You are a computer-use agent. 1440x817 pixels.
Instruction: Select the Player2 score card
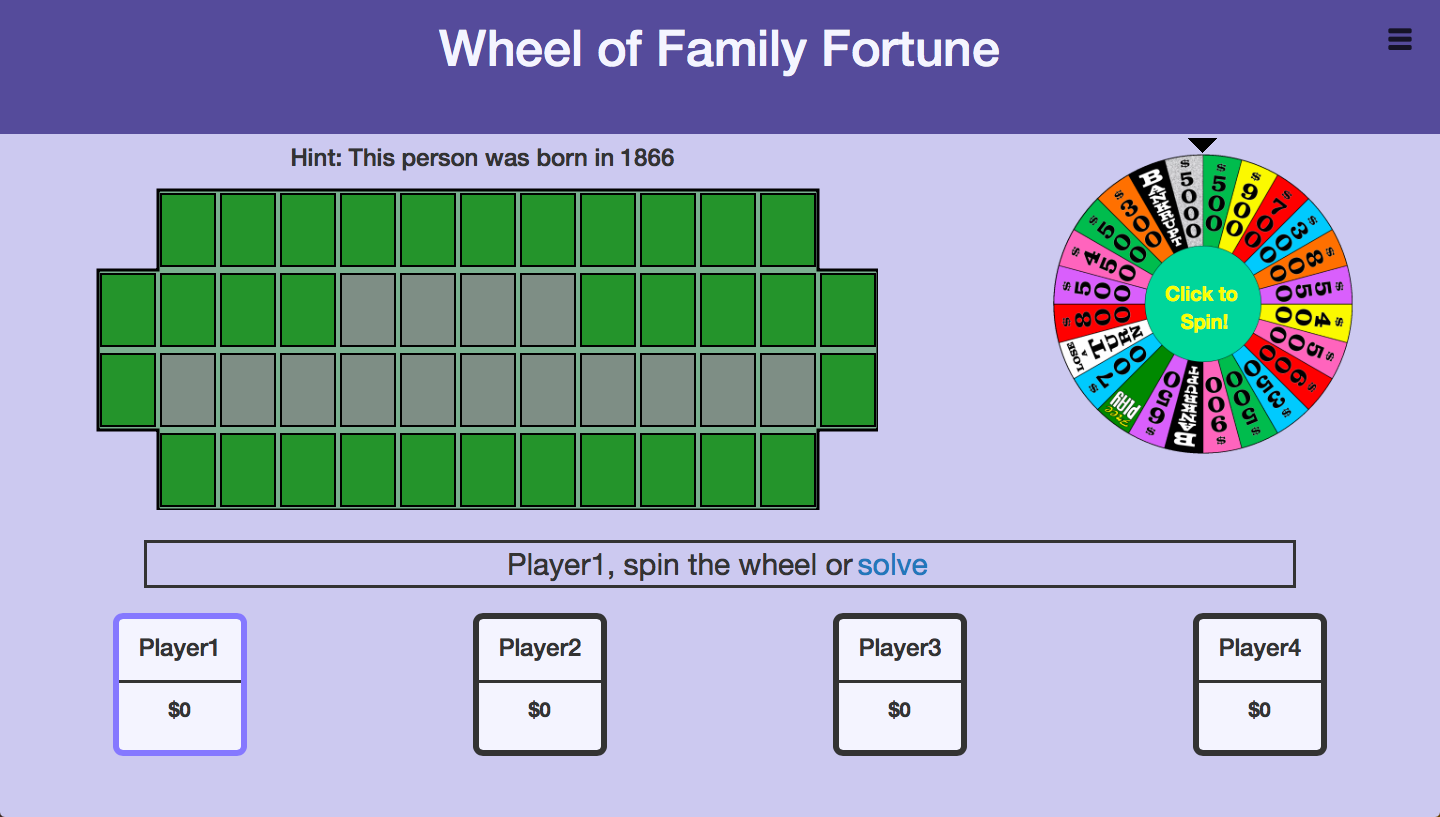point(540,684)
